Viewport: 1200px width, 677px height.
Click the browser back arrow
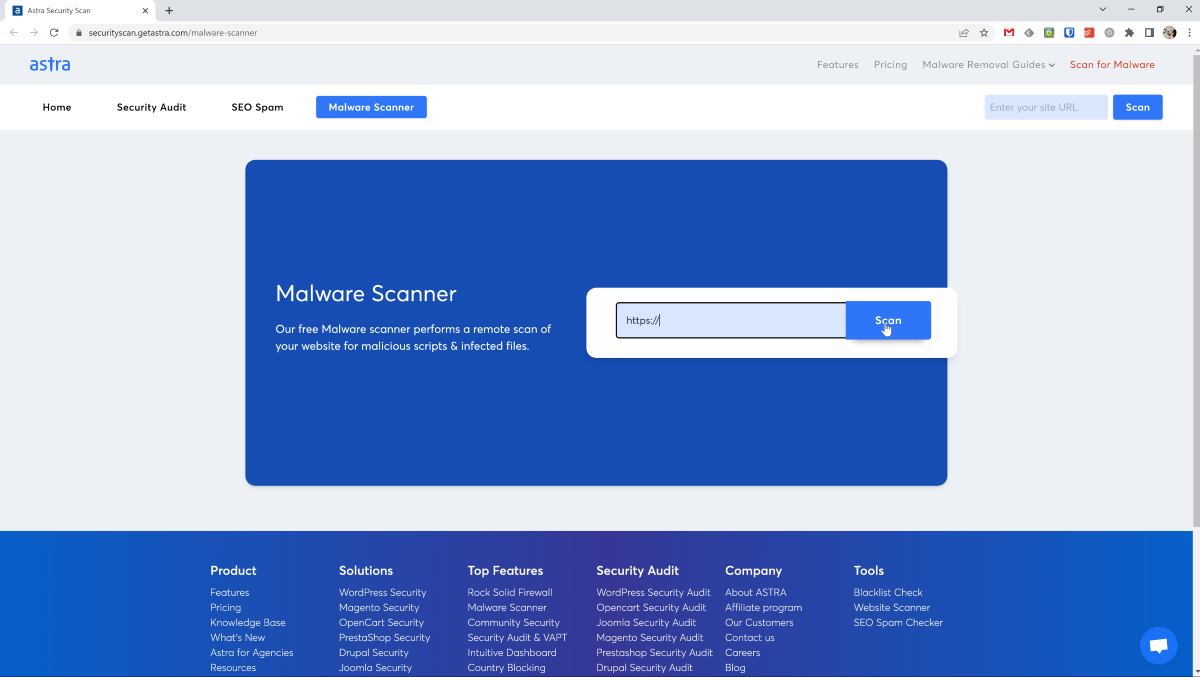pos(14,32)
